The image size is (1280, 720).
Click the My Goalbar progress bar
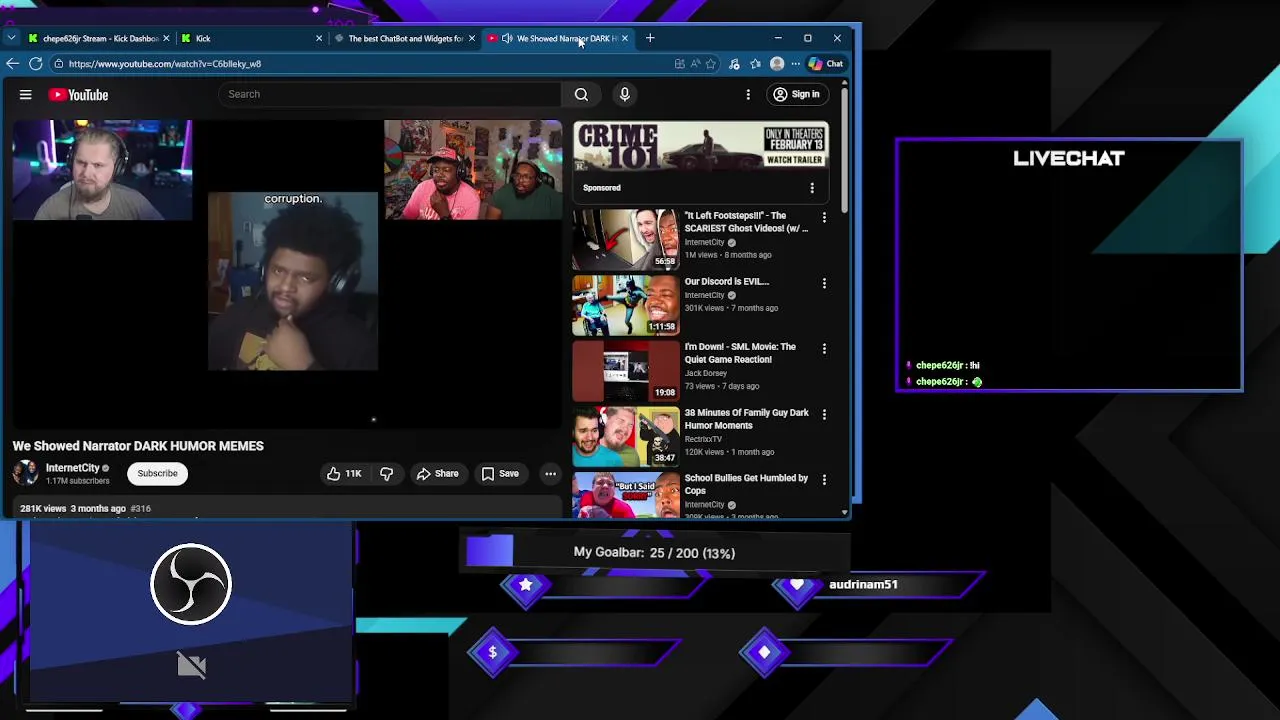(655, 552)
